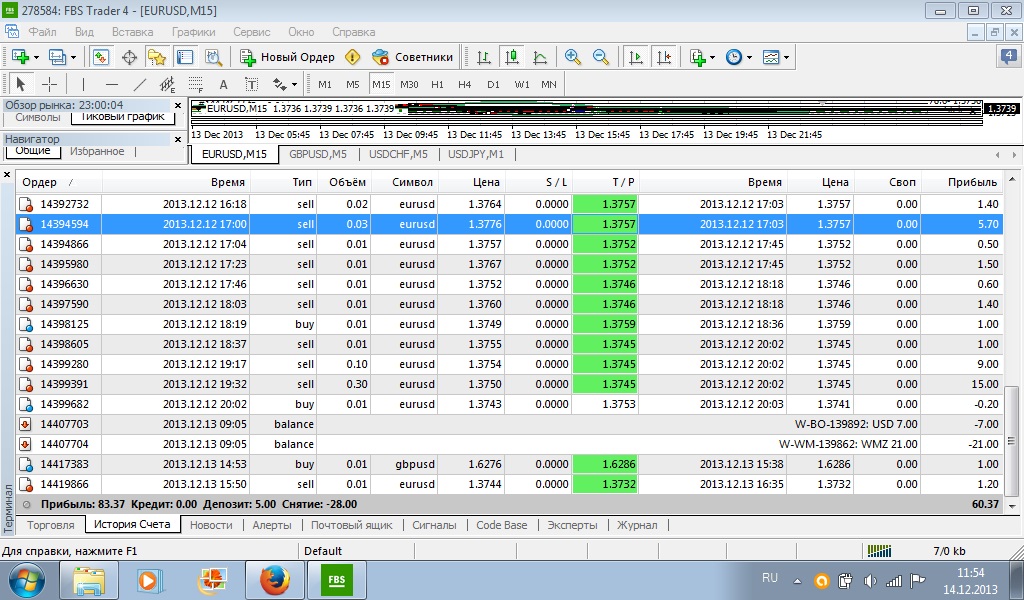The width and height of the screenshot is (1024, 600).
Task: Switch to the D1 timeframe
Action: tap(493, 84)
